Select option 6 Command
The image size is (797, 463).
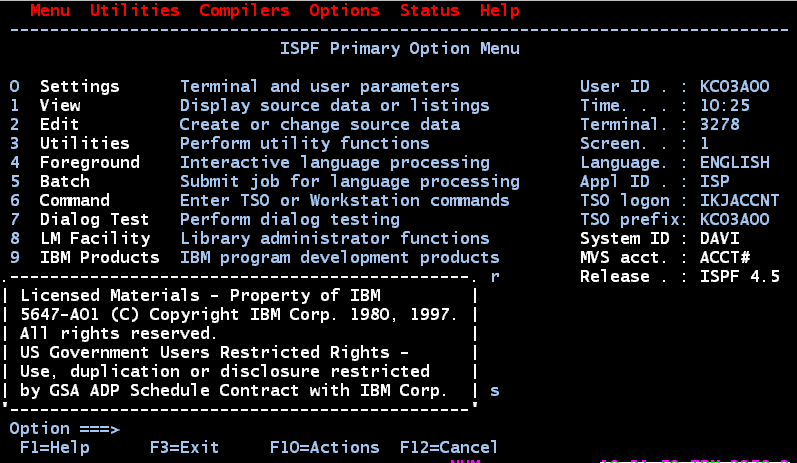75,200
